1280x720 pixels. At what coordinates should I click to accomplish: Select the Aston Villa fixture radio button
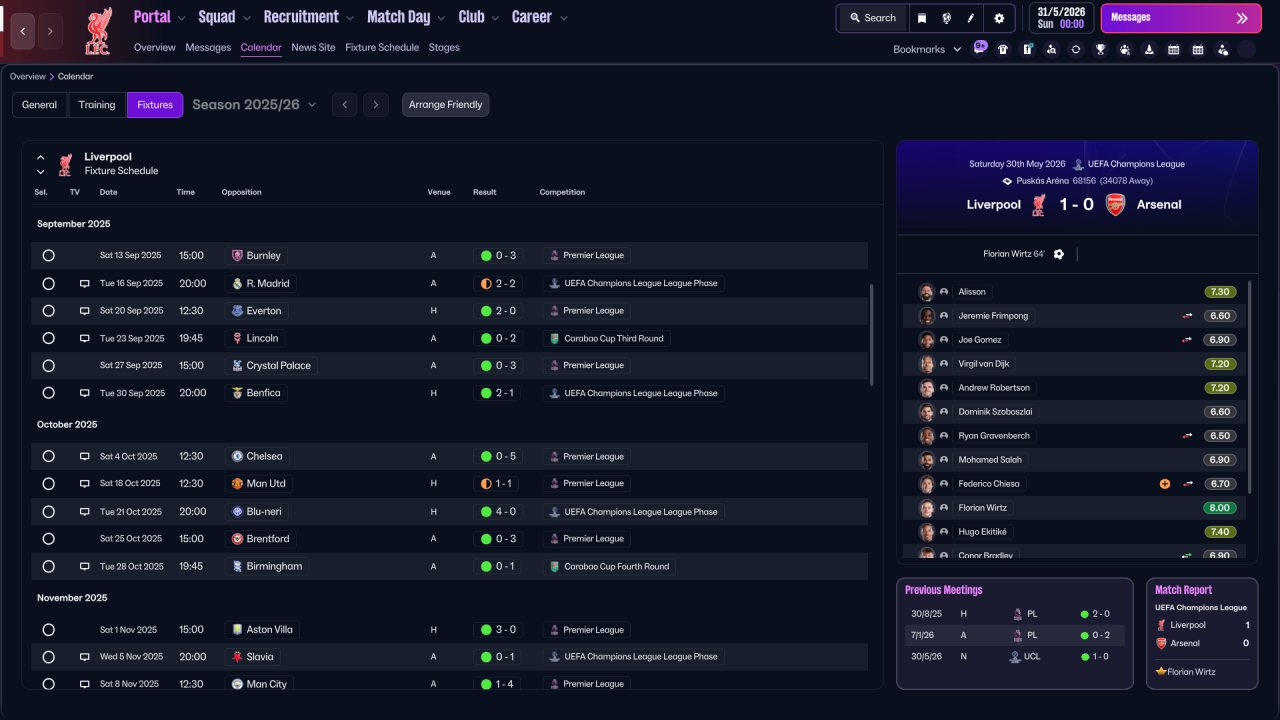(x=48, y=630)
